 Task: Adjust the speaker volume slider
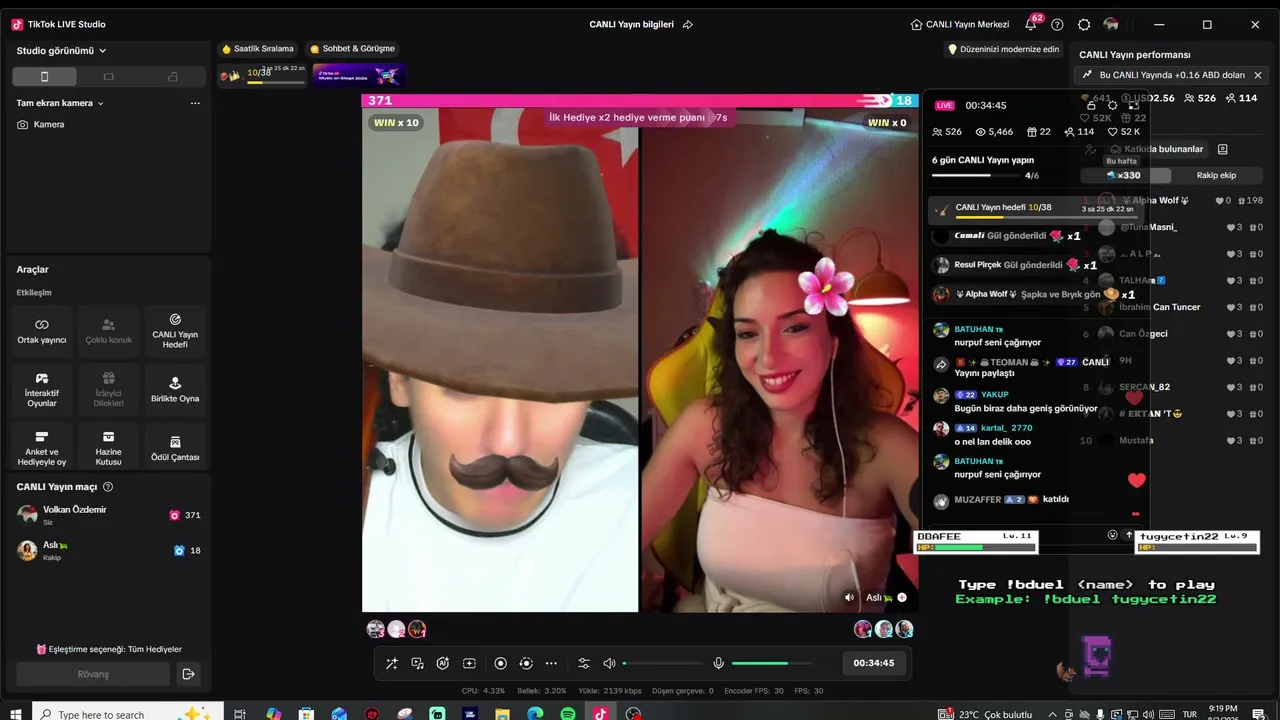(663, 663)
